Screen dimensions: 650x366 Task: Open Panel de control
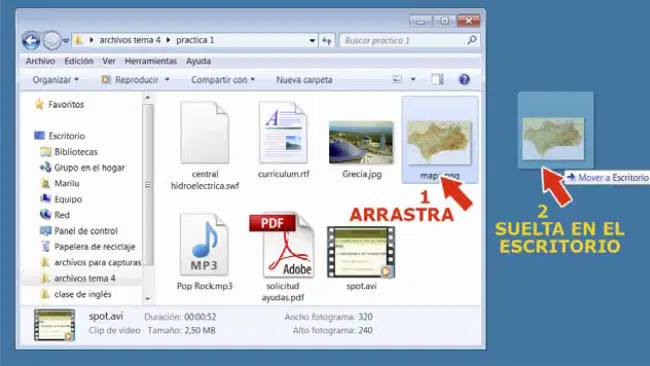(x=79, y=231)
